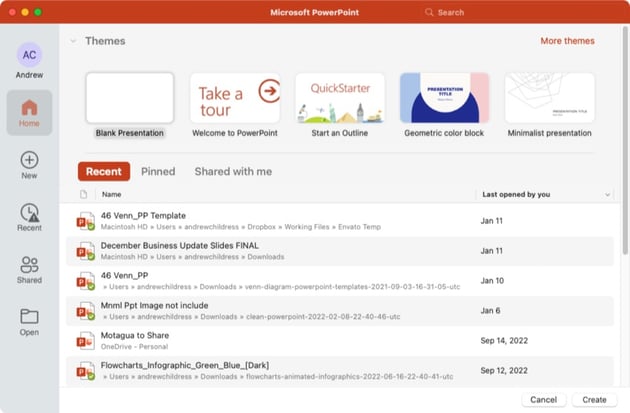Click the search magnifier icon in title bar
The width and height of the screenshot is (630, 413).
[x=429, y=12]
